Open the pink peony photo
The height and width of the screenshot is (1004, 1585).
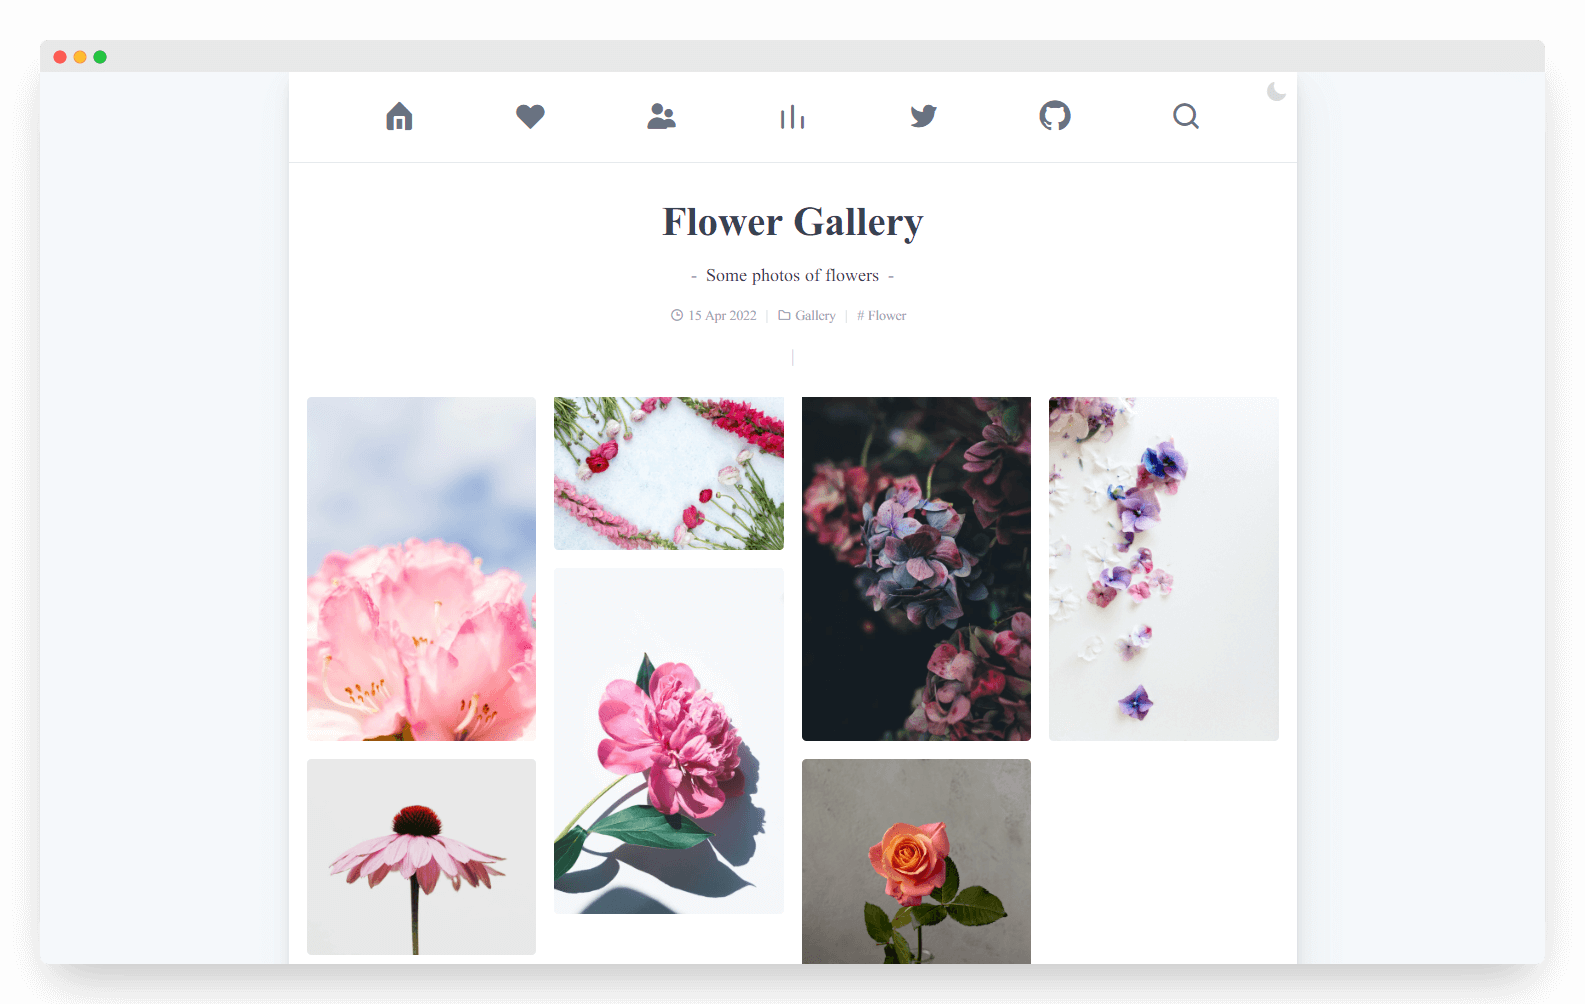click(x=669, y=741)
